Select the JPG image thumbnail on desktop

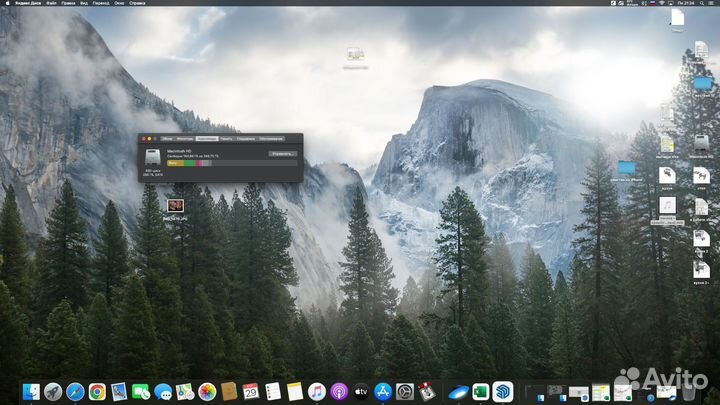175,205
